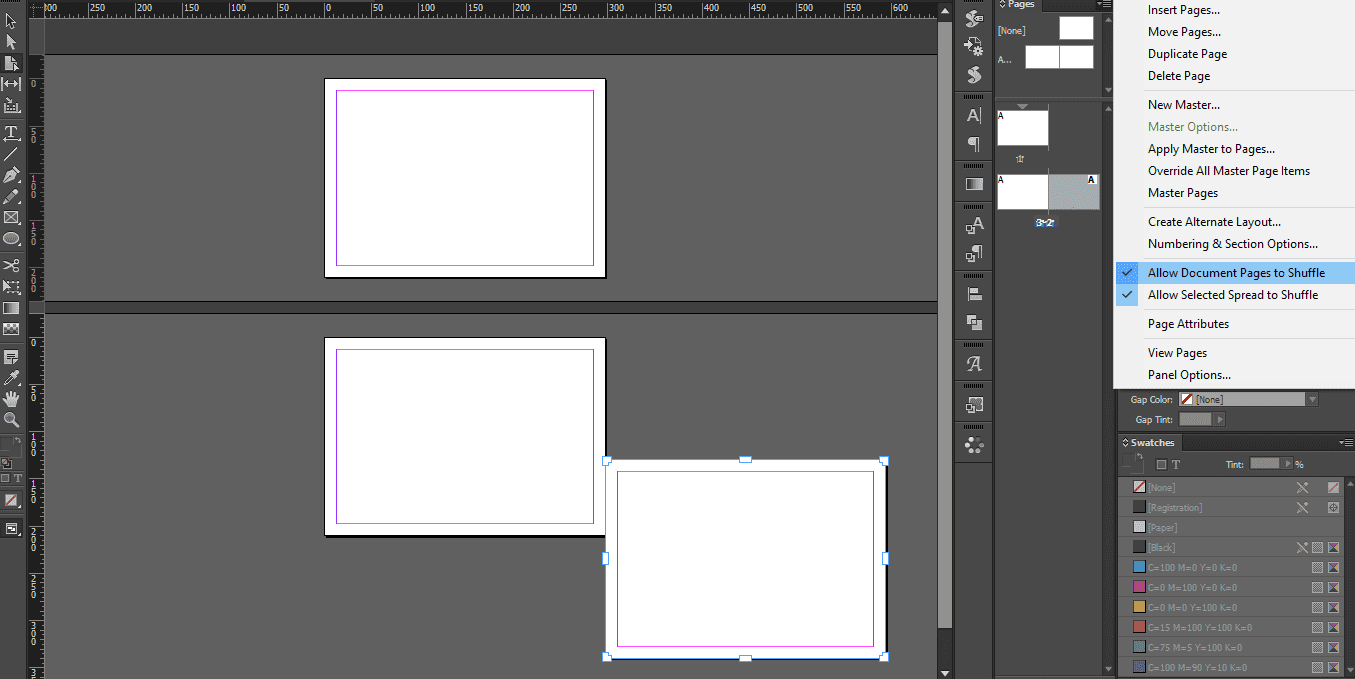
Task: Select the Eyedropper tool
Action: click(11, 378)
